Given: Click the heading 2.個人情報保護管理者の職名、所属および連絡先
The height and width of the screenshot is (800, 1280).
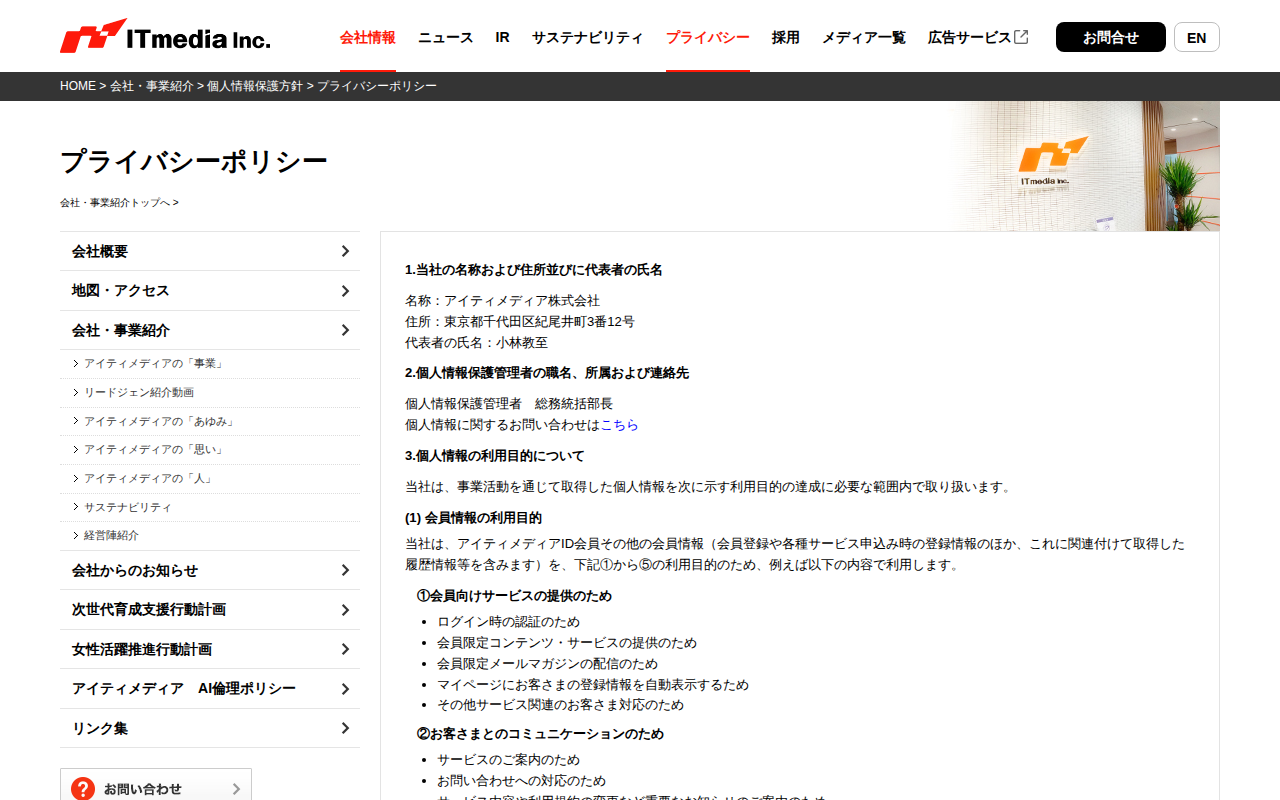Looking at the screenshot, I should pyautogui.click(x=547, y=373).
